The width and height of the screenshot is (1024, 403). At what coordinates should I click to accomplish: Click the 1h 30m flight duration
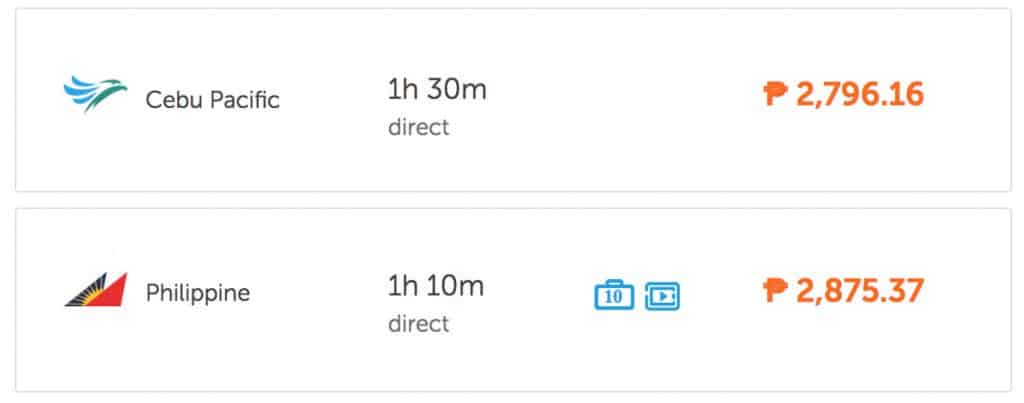click(437, 90)
